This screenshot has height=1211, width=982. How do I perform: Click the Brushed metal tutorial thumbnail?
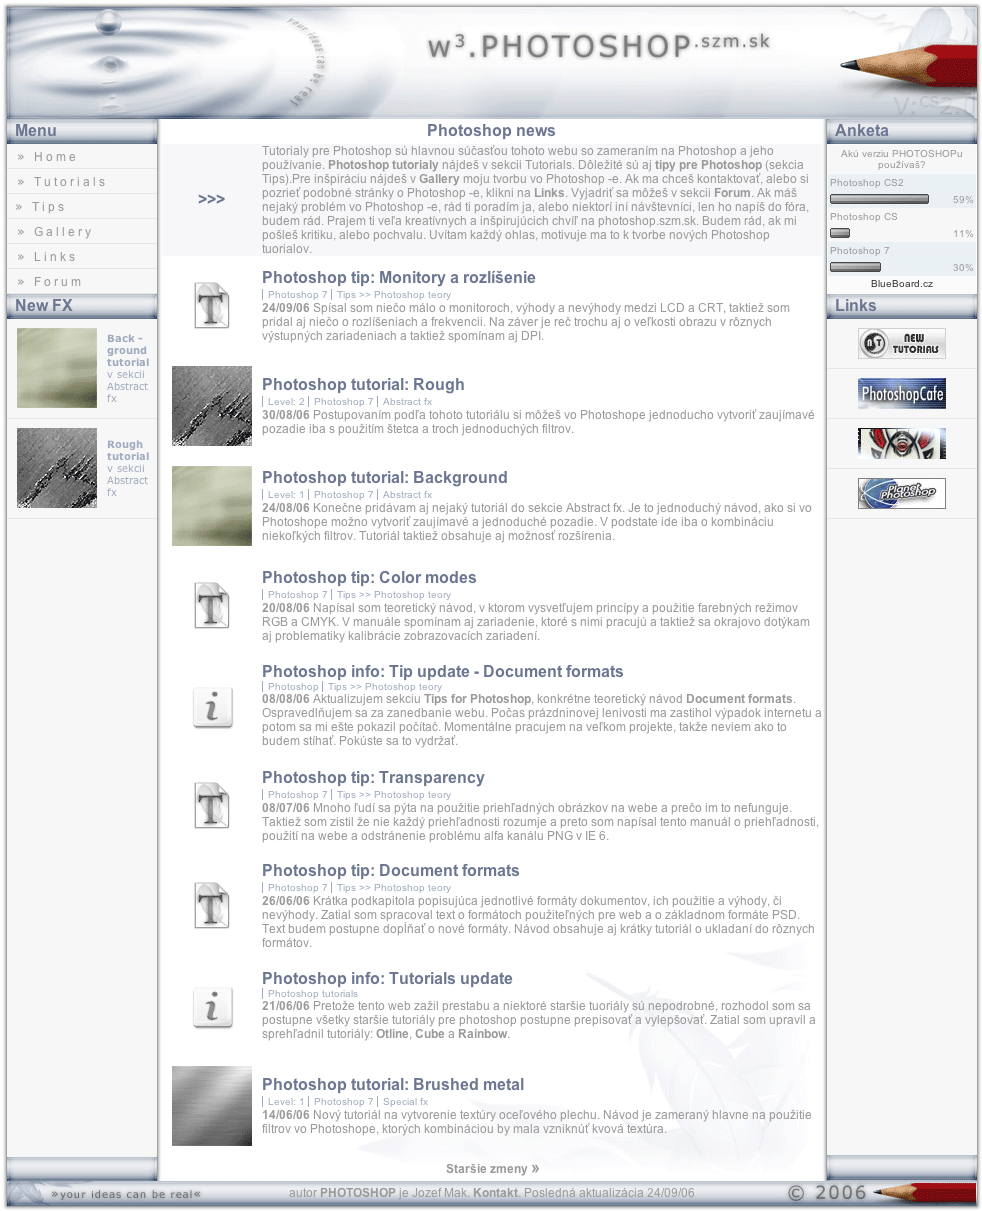212,1106
